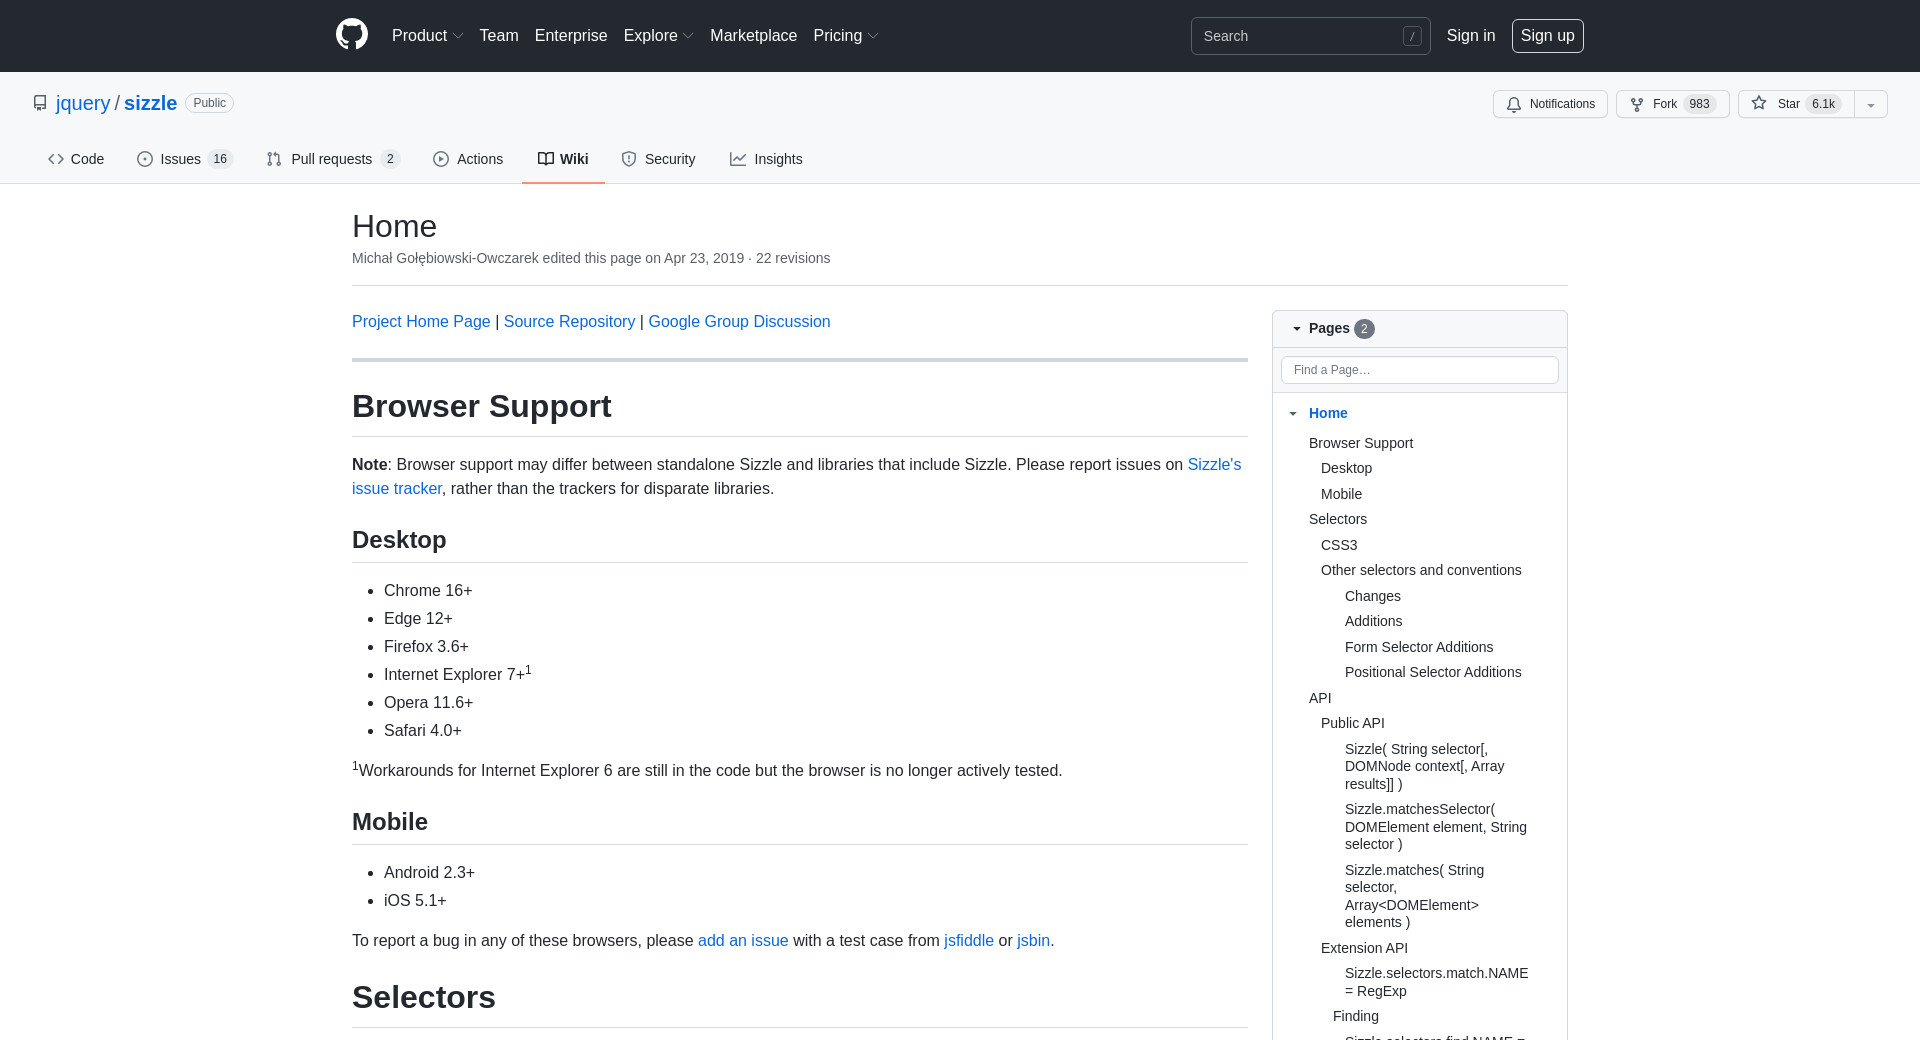Click the Find a Page input field
Image resolution: width=1920 pixels, height=1040 pixels.
pos(1419,370)
